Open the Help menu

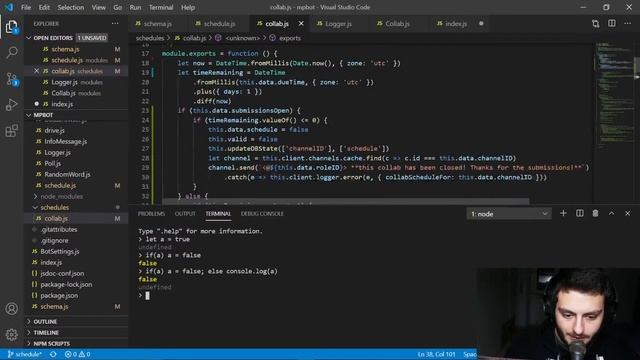188,7
